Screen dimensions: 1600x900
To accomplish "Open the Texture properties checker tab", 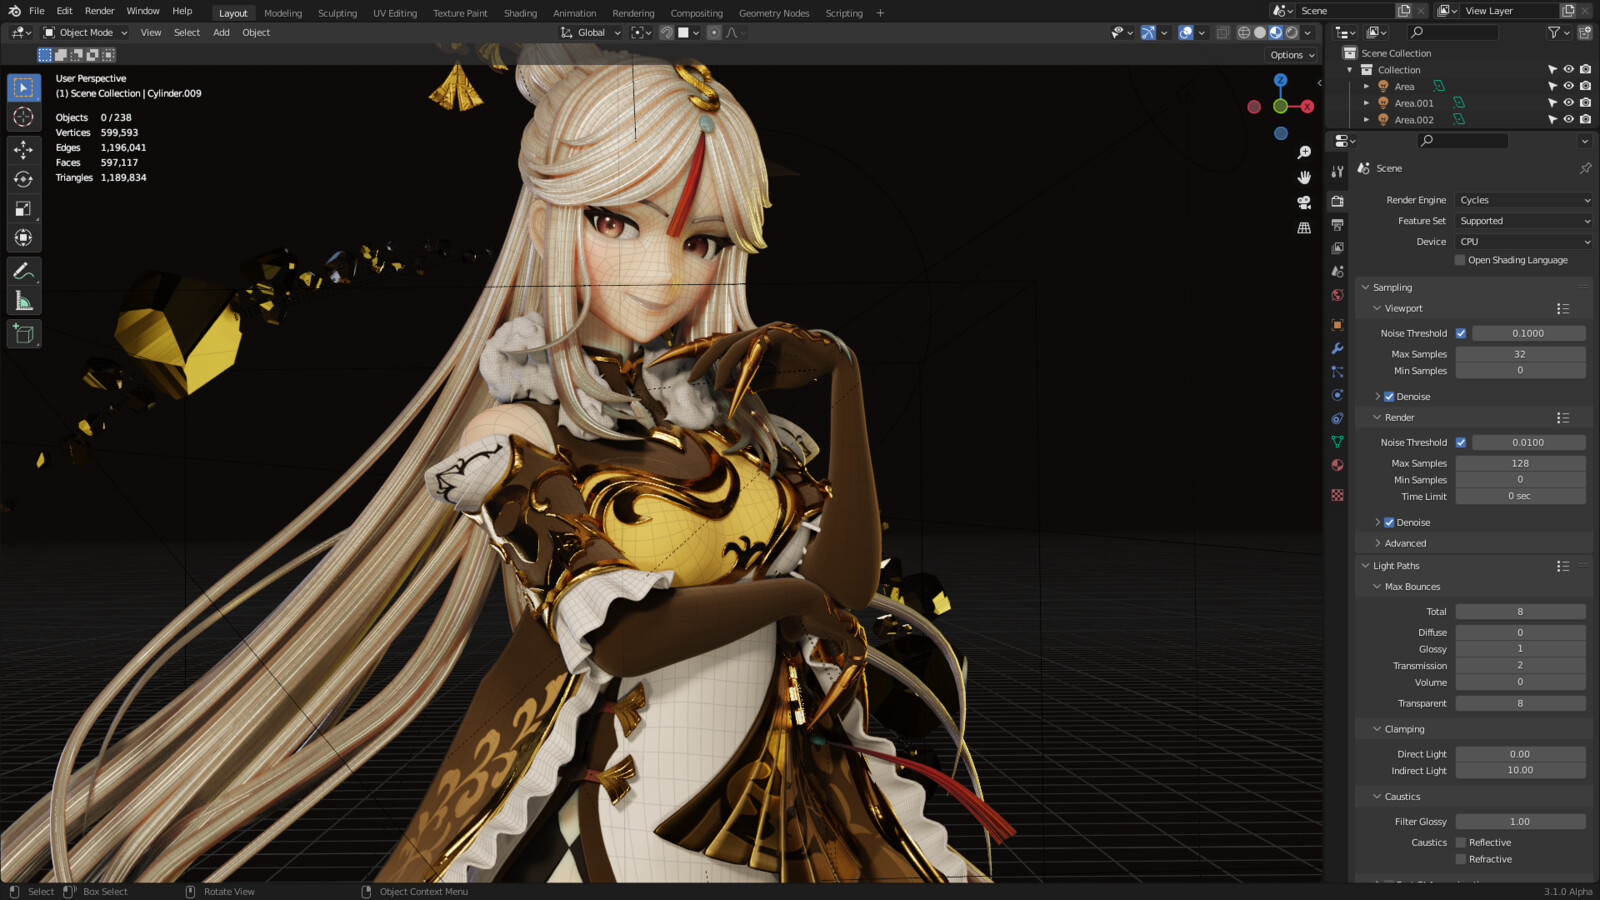I will (1337, 495).
